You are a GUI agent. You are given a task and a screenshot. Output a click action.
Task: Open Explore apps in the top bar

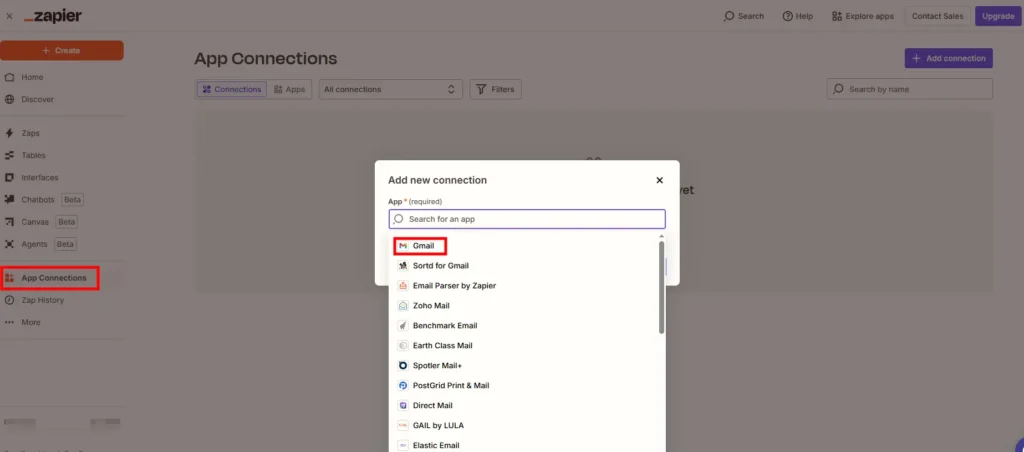[863, 16]
